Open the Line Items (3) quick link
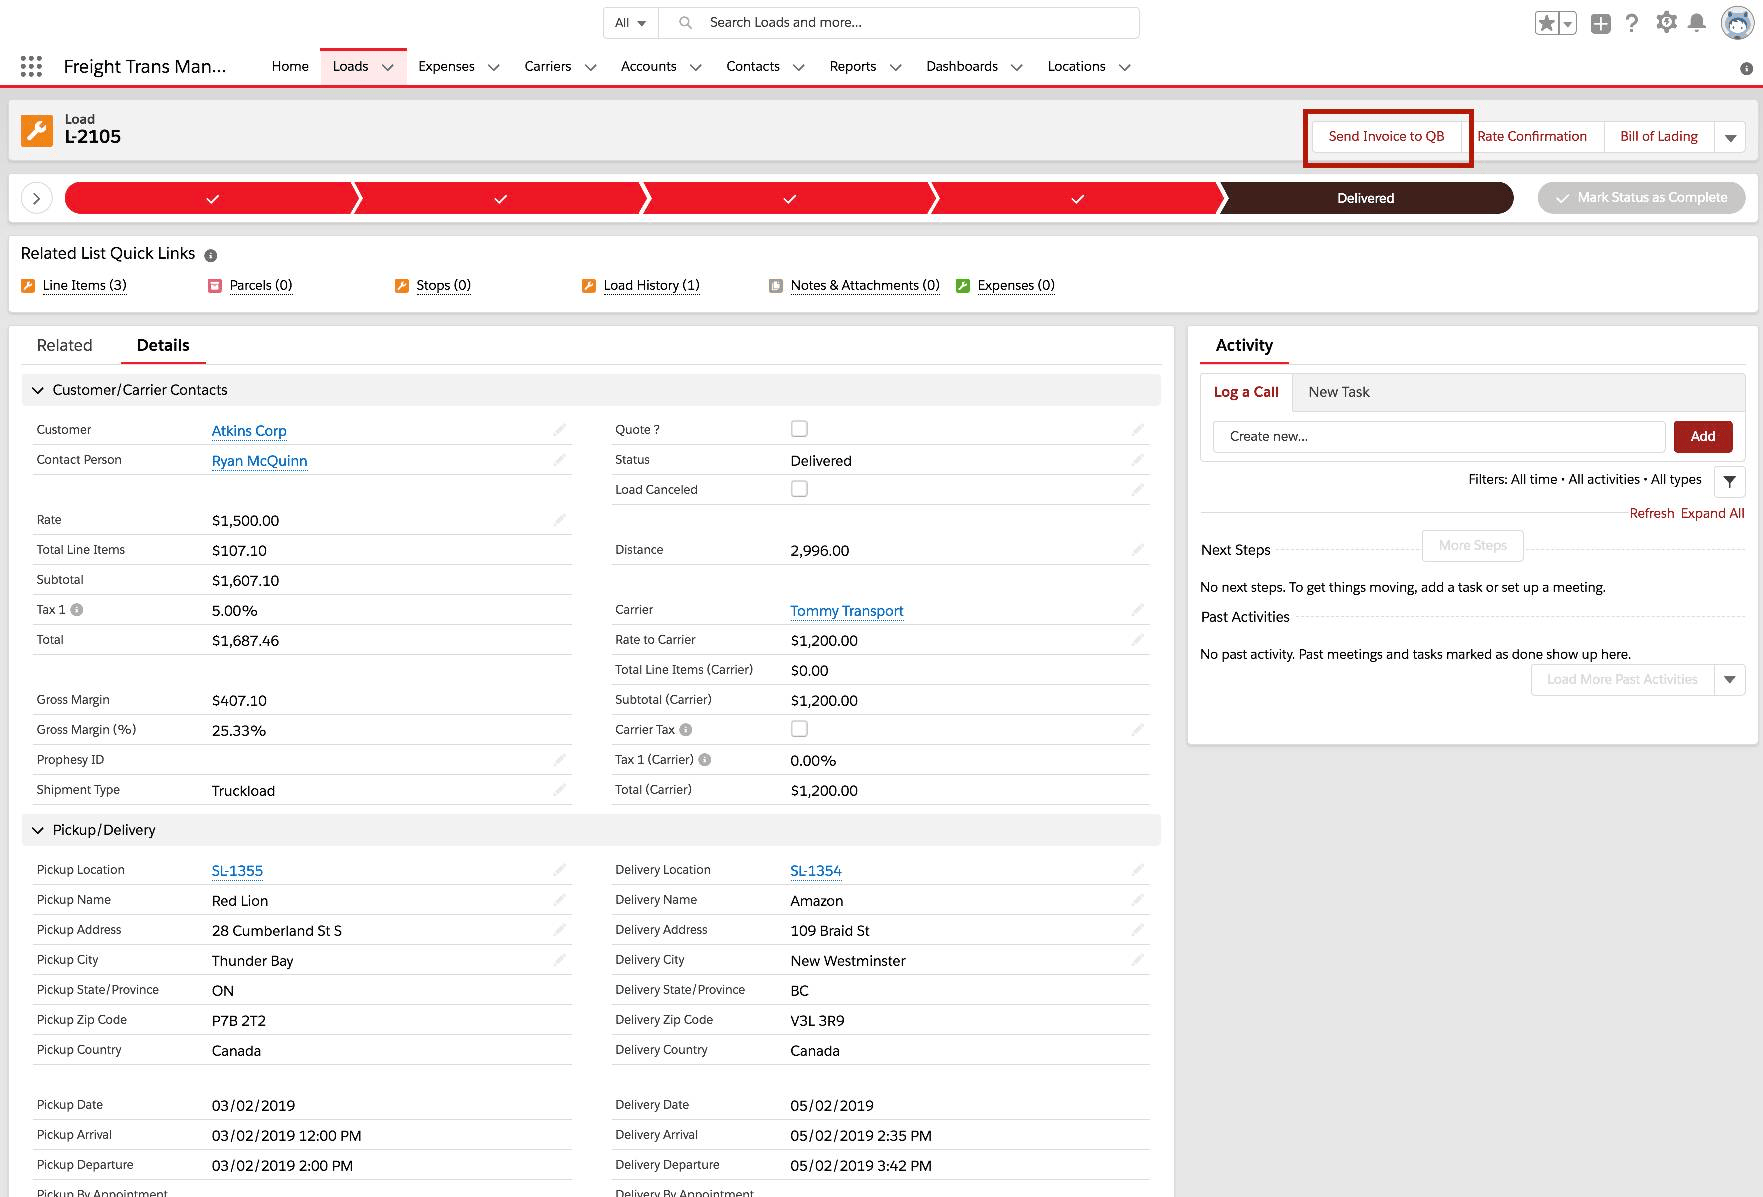The width and height of the screenshot is (1763, 1197). [85, 285]
